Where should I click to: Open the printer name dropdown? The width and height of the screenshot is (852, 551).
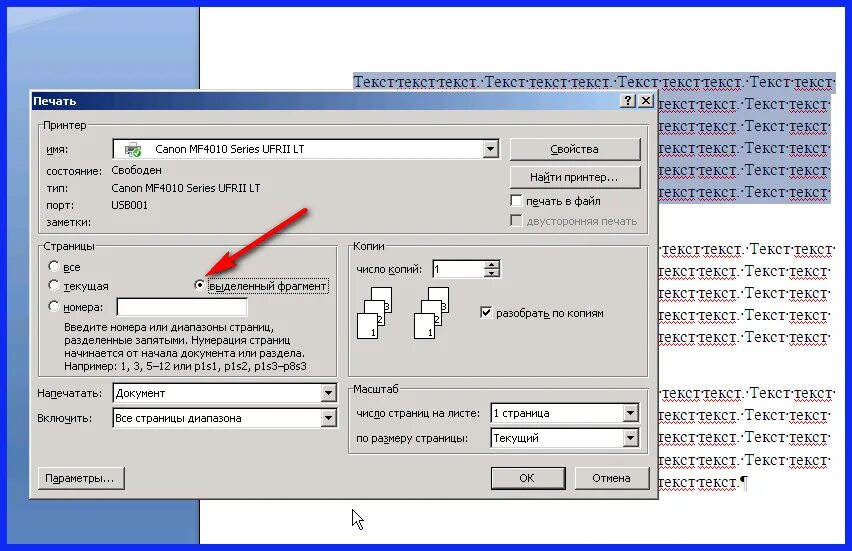point(490,149)
